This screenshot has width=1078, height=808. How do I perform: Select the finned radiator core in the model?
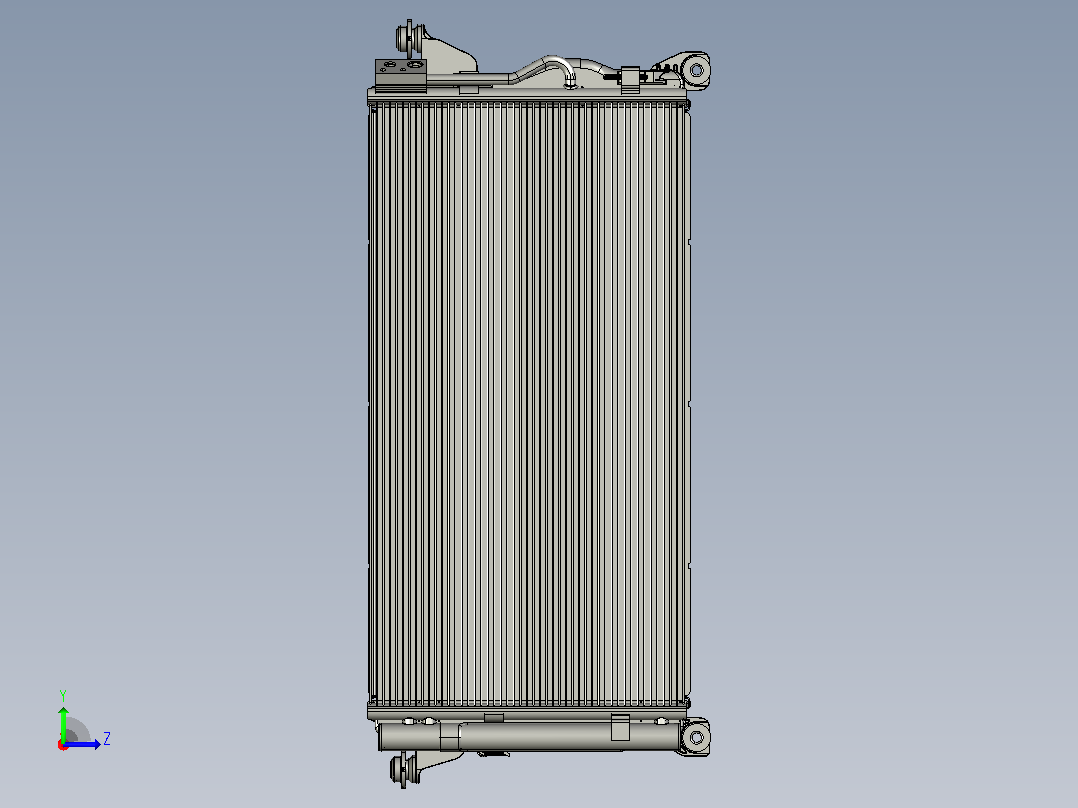pos(529,404)
